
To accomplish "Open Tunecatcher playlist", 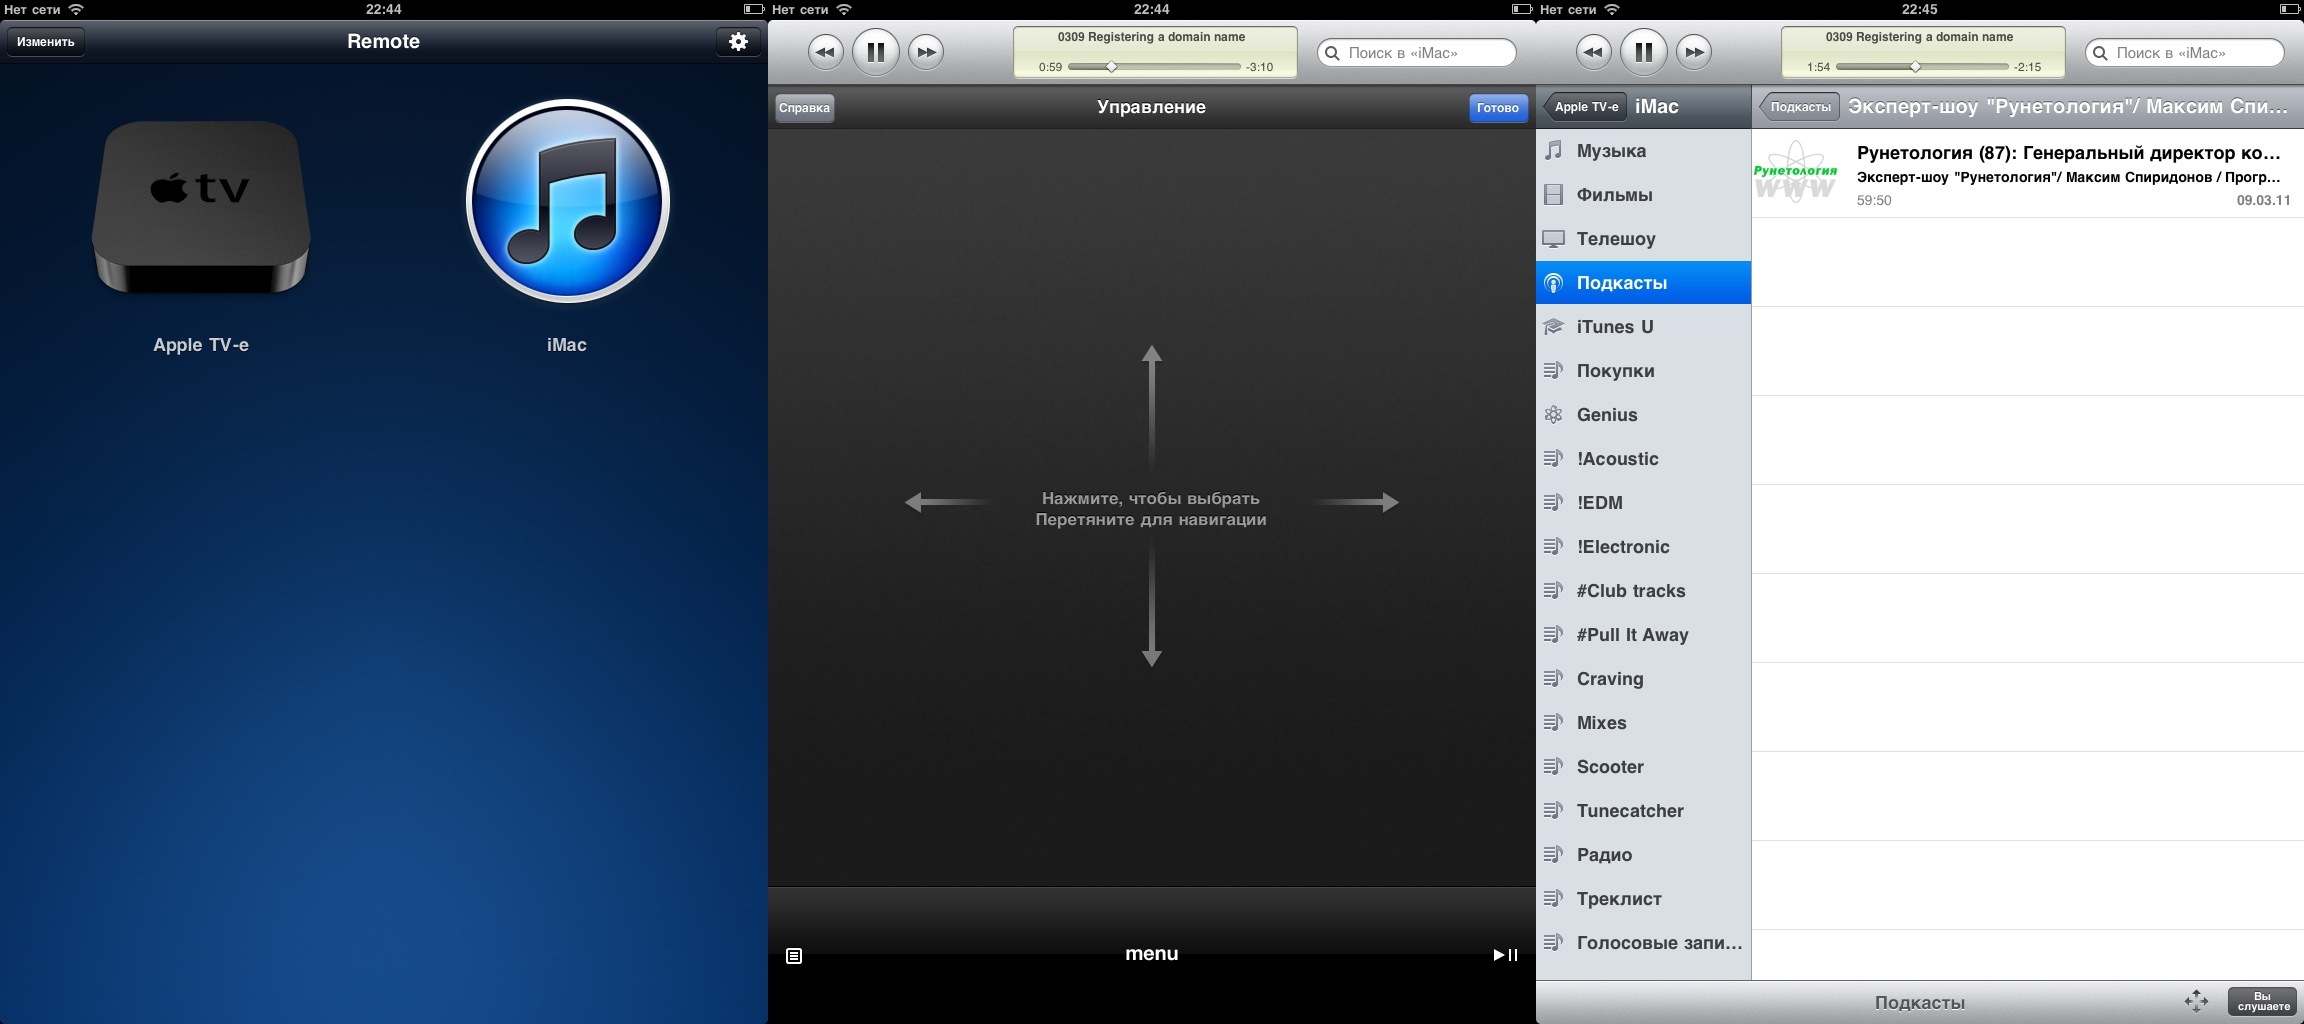I will pyautogui.click(x=1643, y=811).
